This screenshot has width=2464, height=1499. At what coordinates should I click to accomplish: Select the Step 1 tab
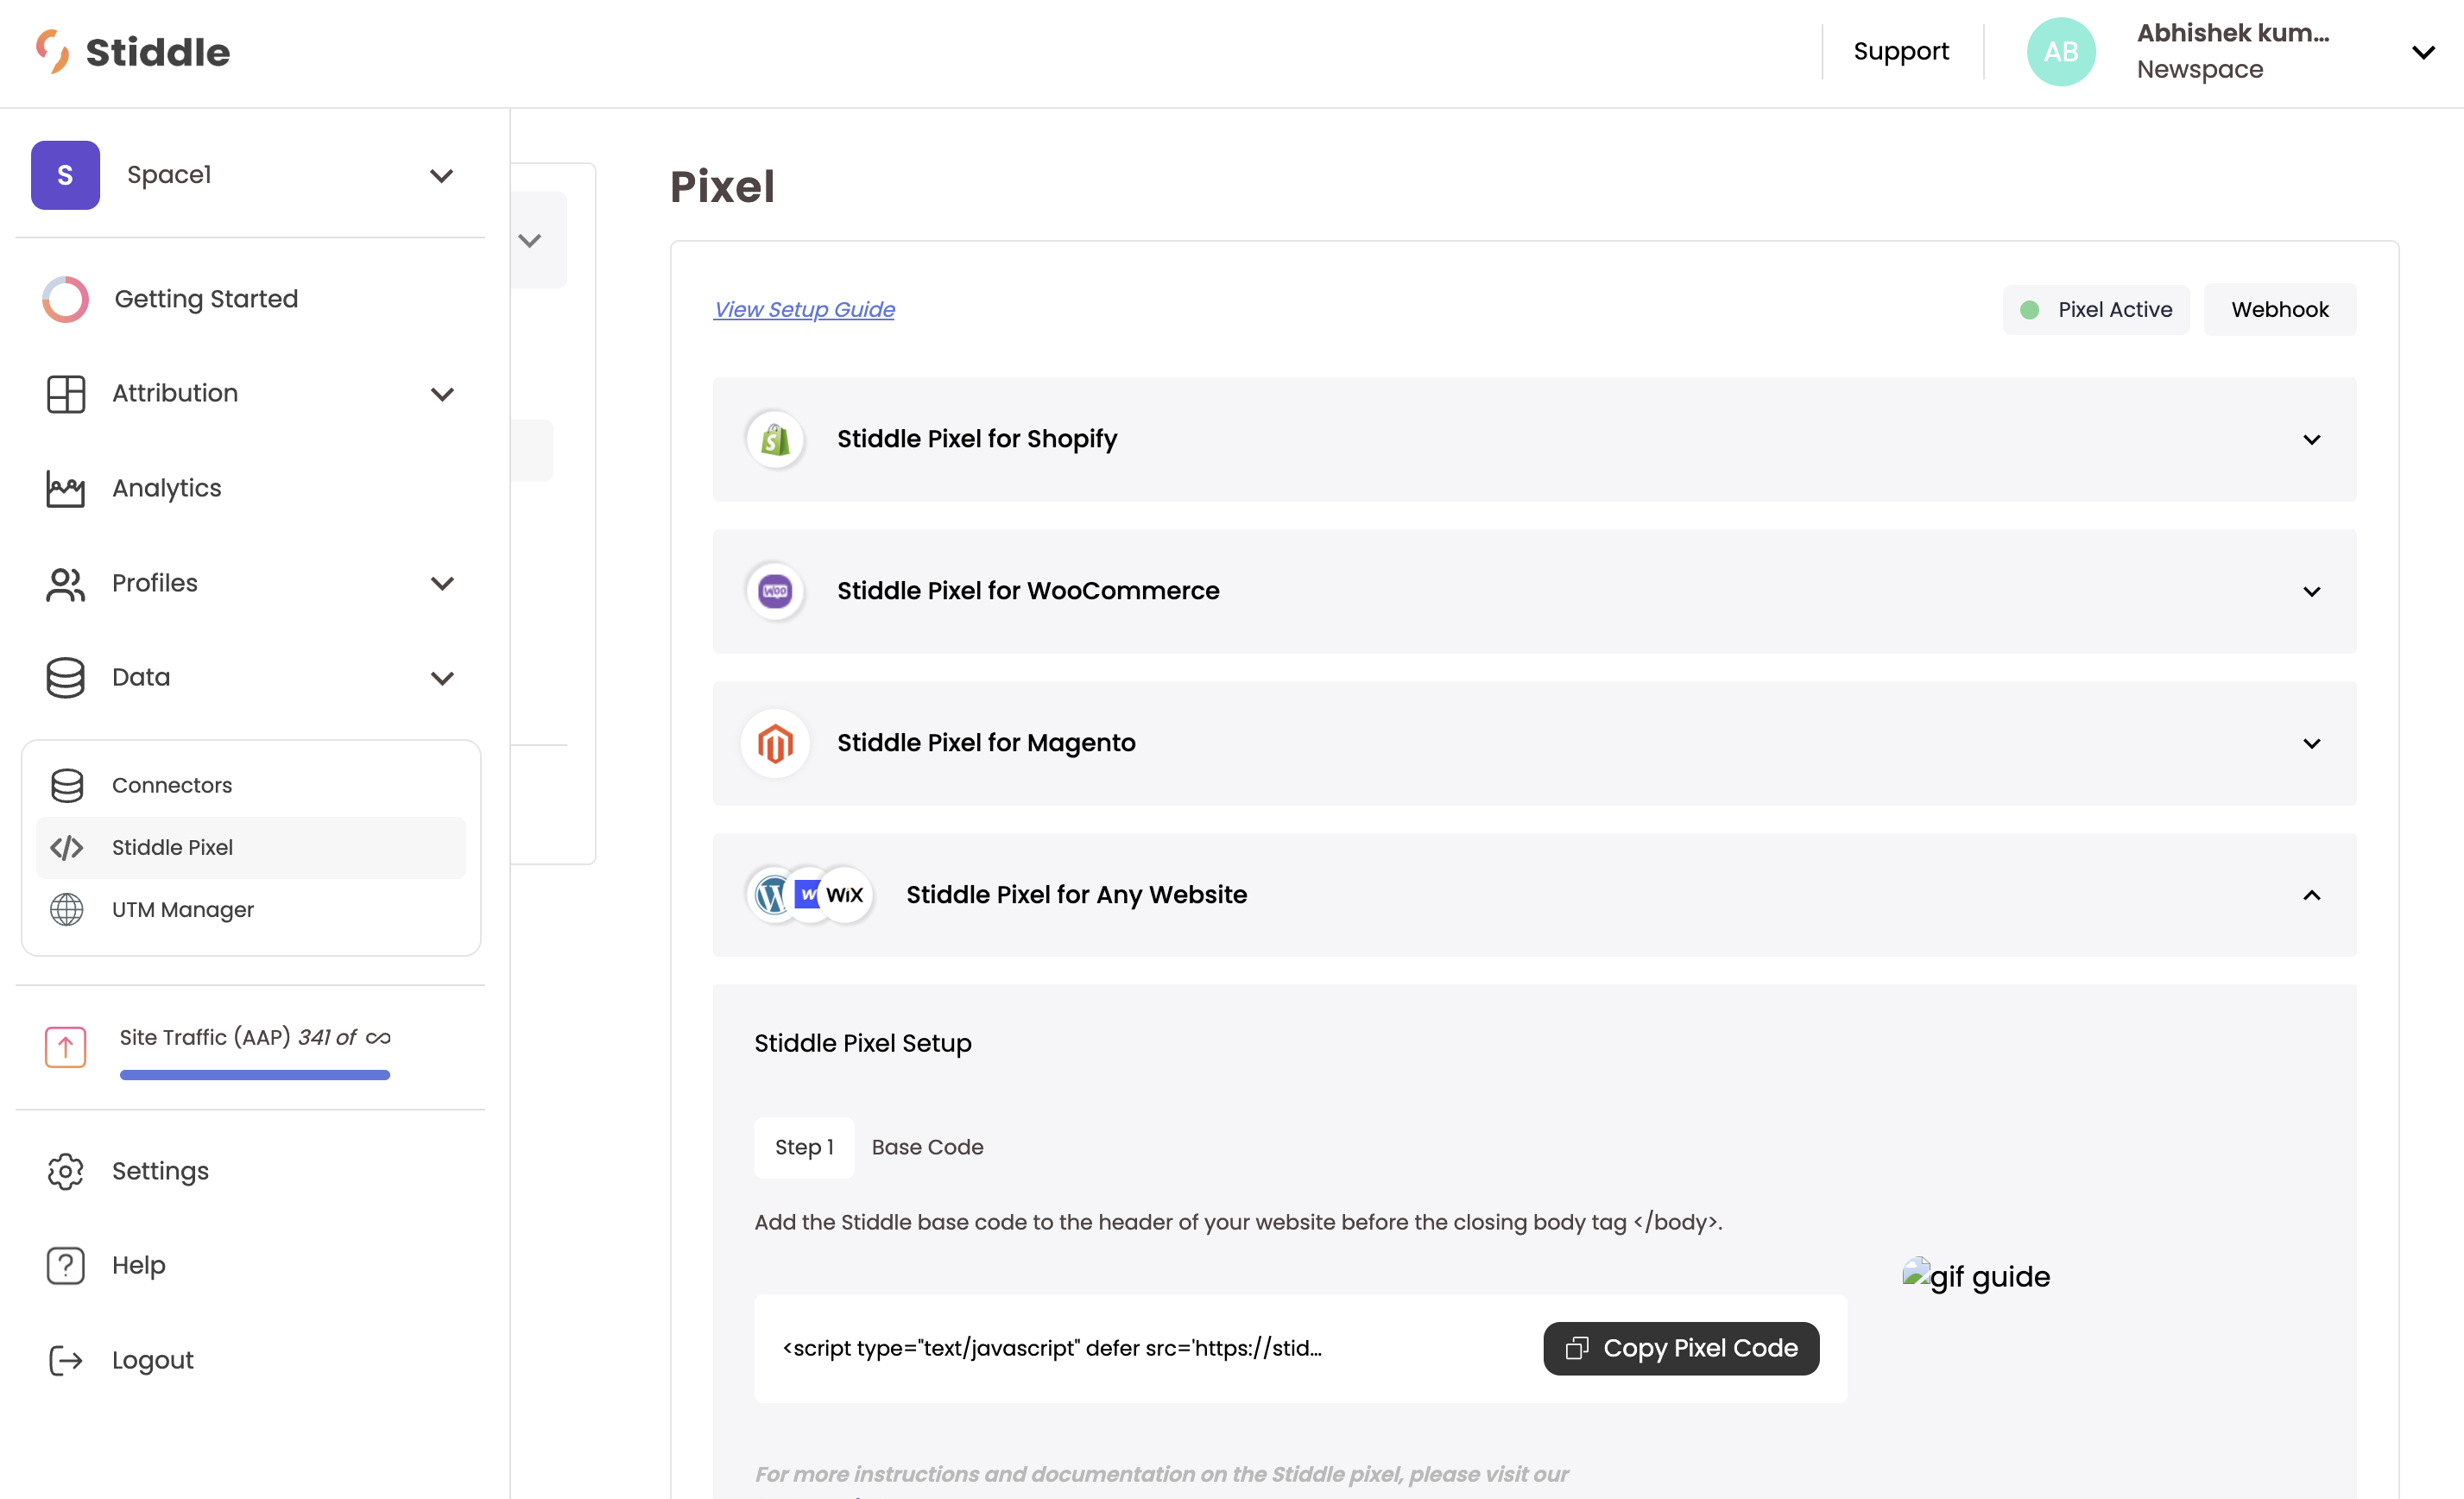(804, 1147)
